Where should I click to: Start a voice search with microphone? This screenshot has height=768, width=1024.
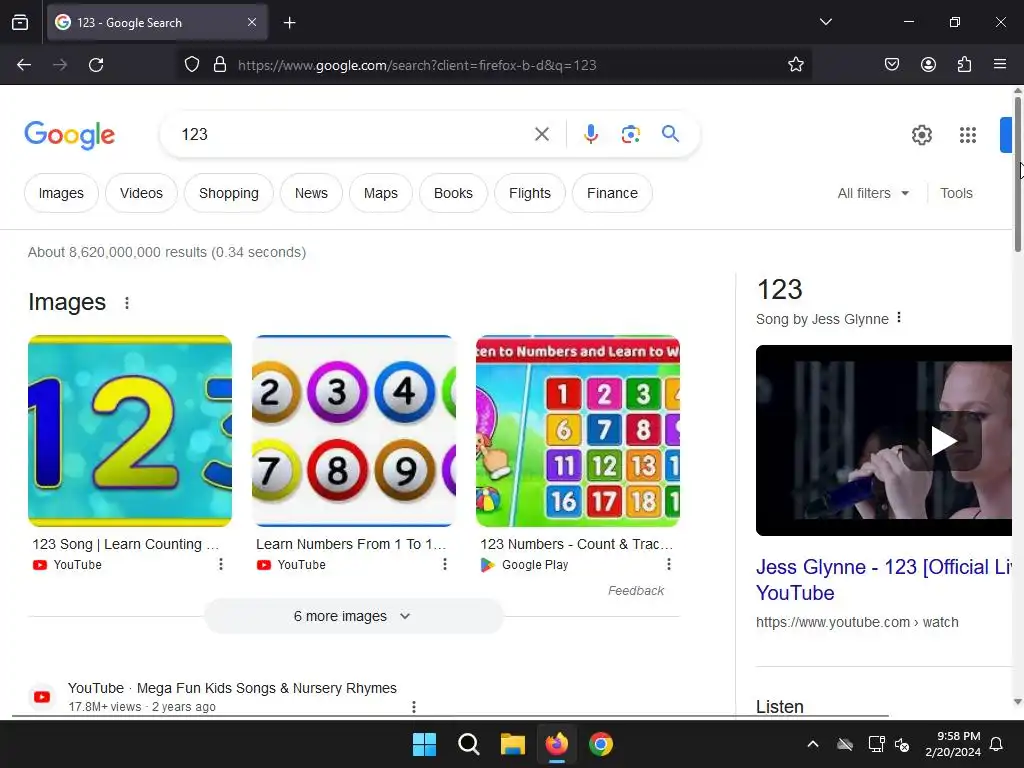(x=590, y=135)
